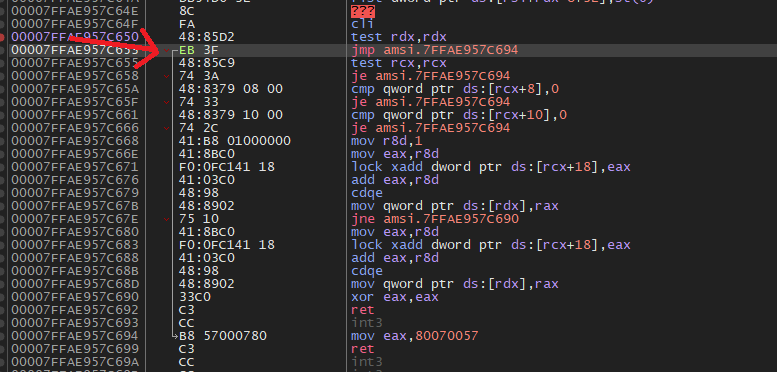Click the cli instruction

(x=363, y=24)
